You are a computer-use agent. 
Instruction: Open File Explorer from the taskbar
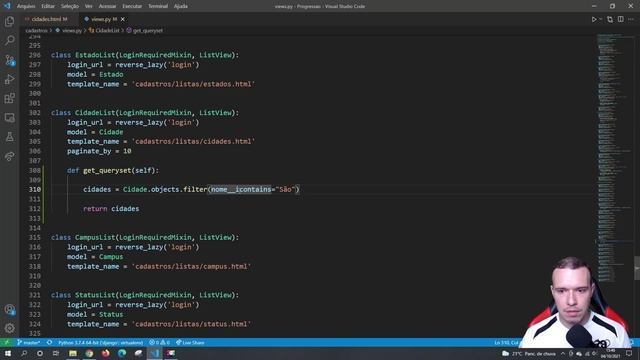tap(73, 353)
